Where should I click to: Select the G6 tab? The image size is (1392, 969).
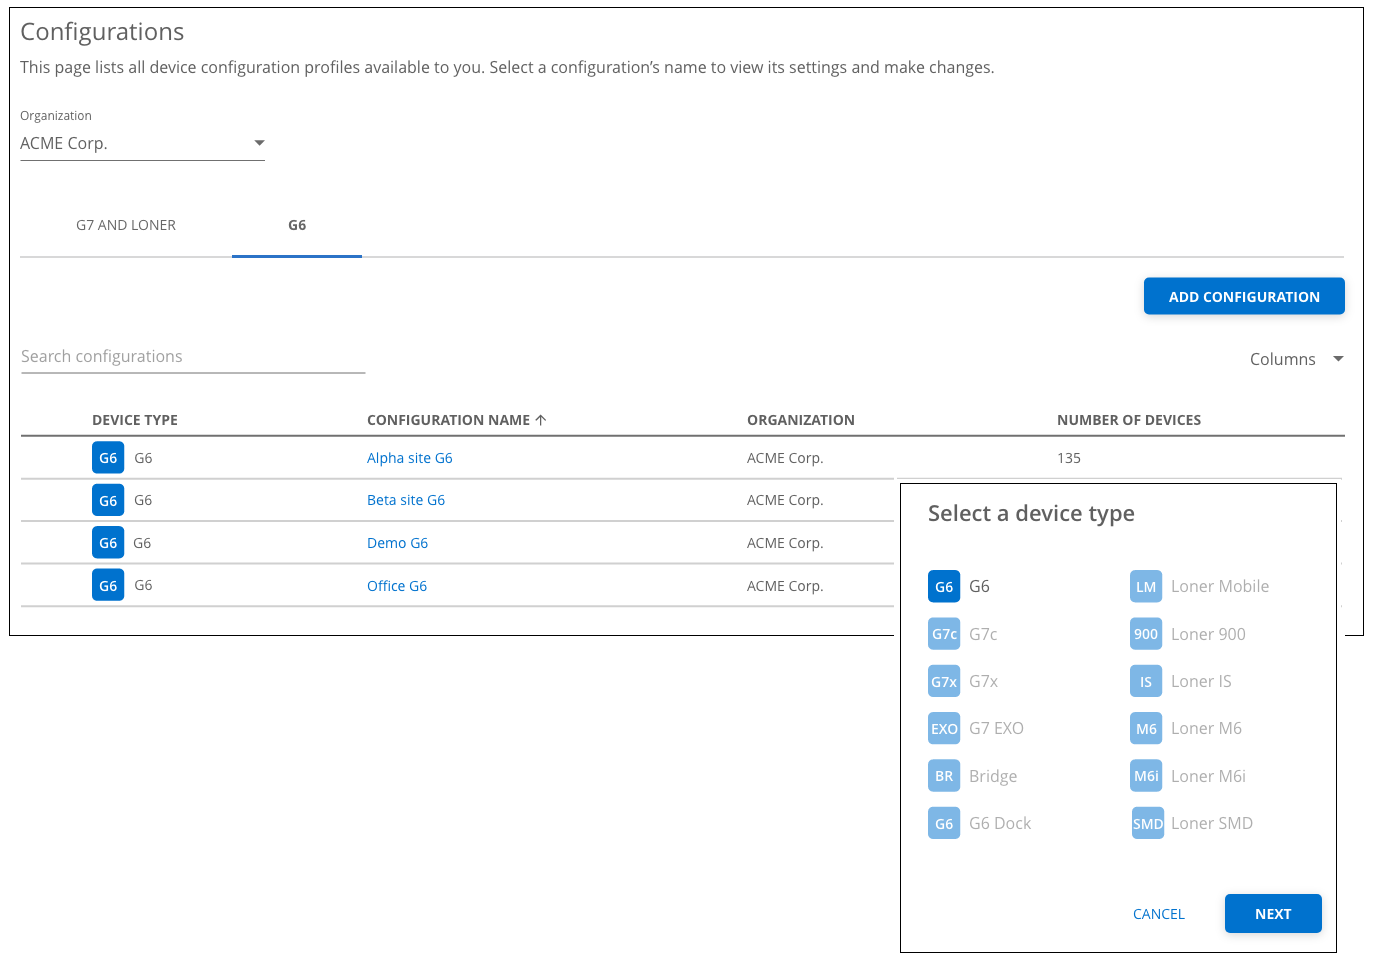point(297,226)
